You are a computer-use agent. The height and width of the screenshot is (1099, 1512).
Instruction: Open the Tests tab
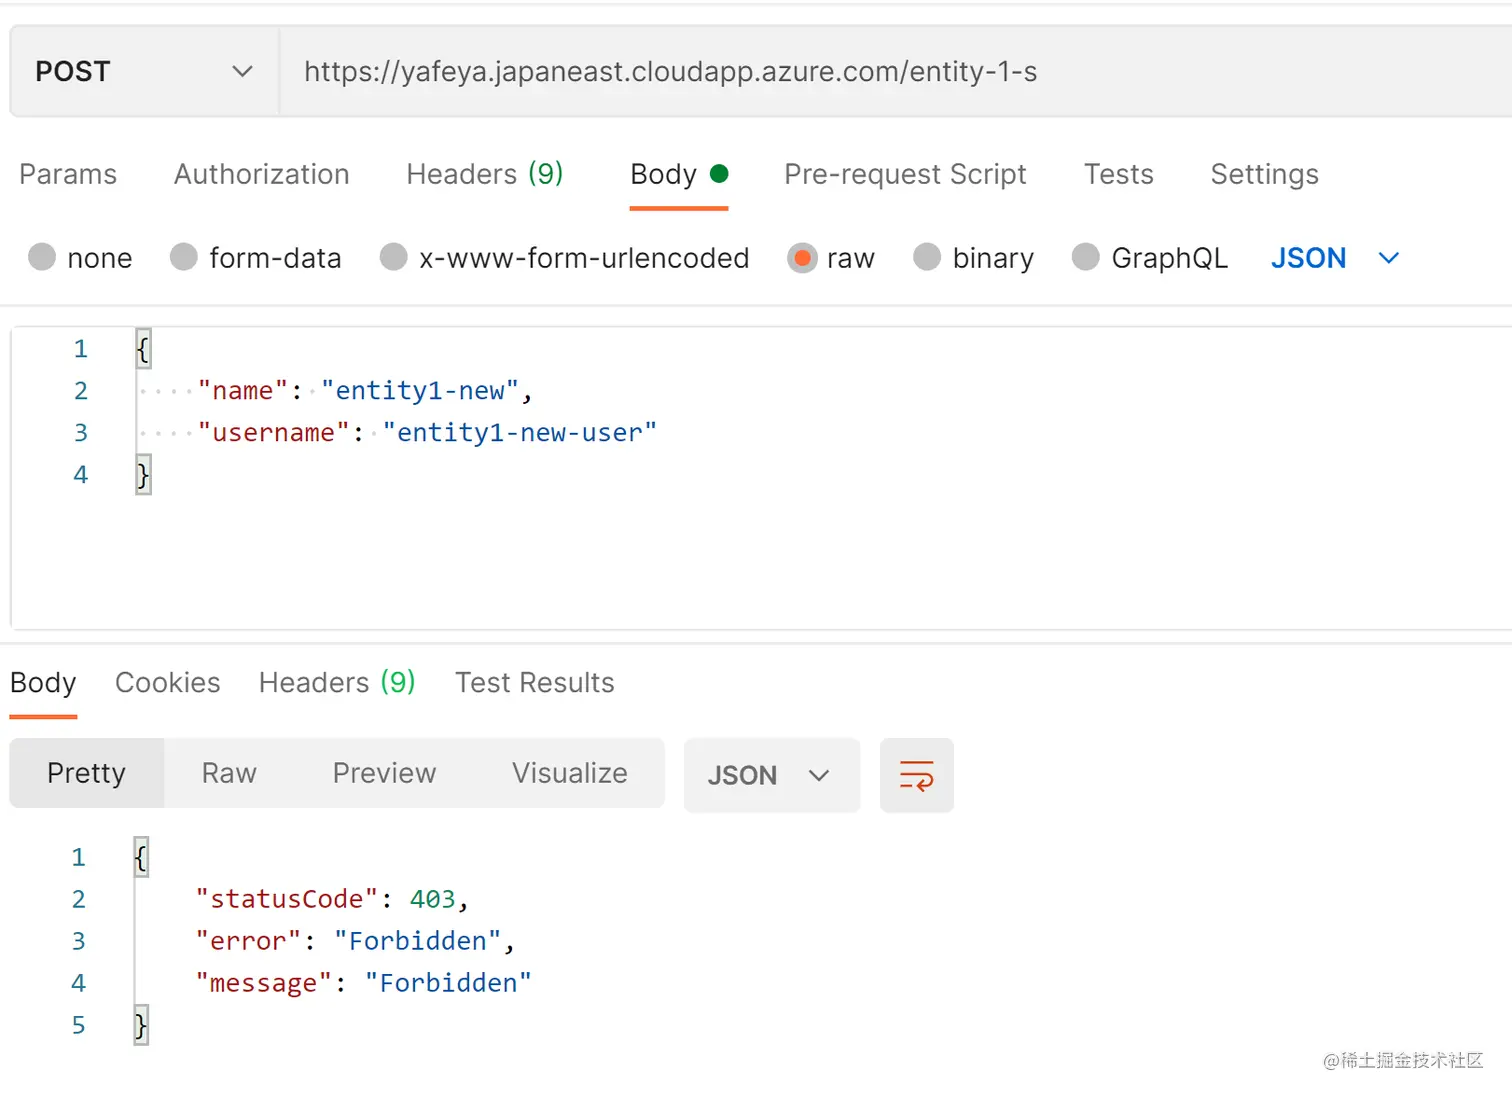[1118, 174]
